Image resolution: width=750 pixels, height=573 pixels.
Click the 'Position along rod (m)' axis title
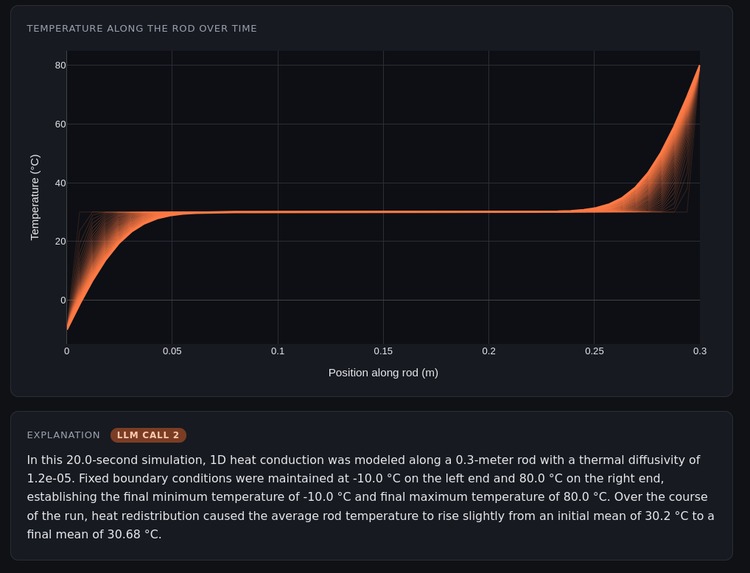click(383, 373)
